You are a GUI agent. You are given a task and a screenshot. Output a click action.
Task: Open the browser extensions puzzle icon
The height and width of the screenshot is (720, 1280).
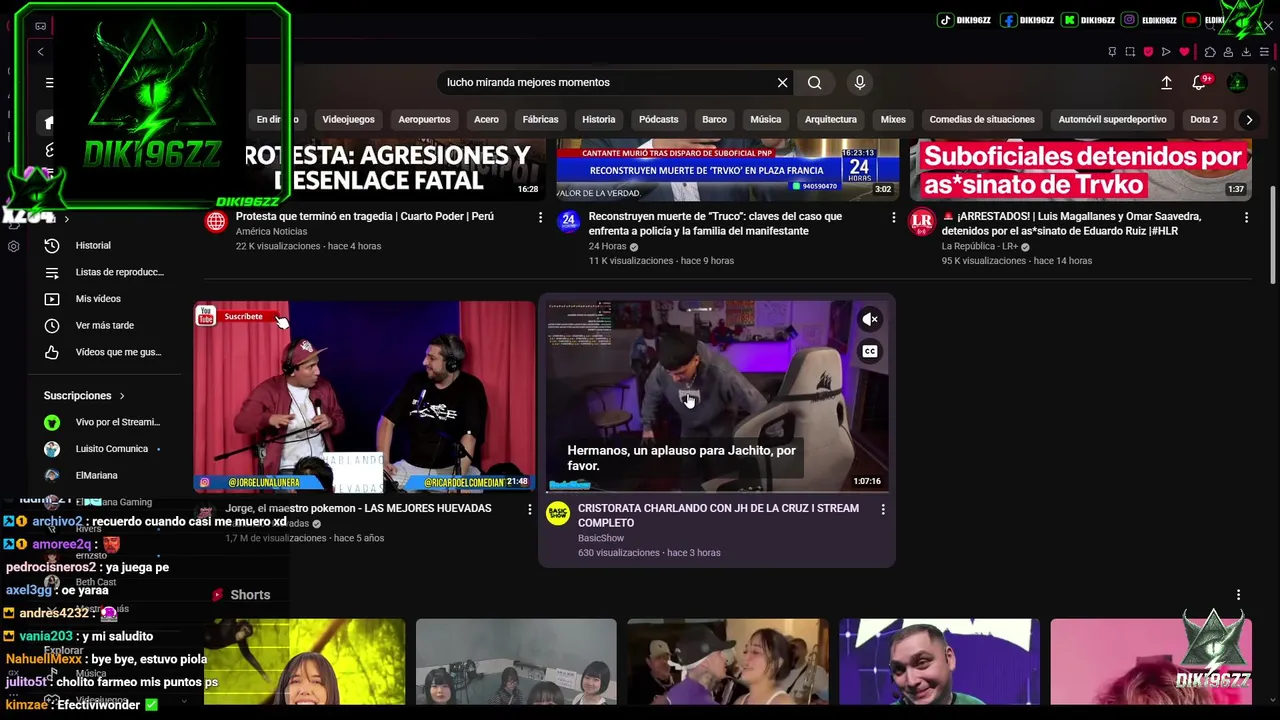tap(1210, 52)
